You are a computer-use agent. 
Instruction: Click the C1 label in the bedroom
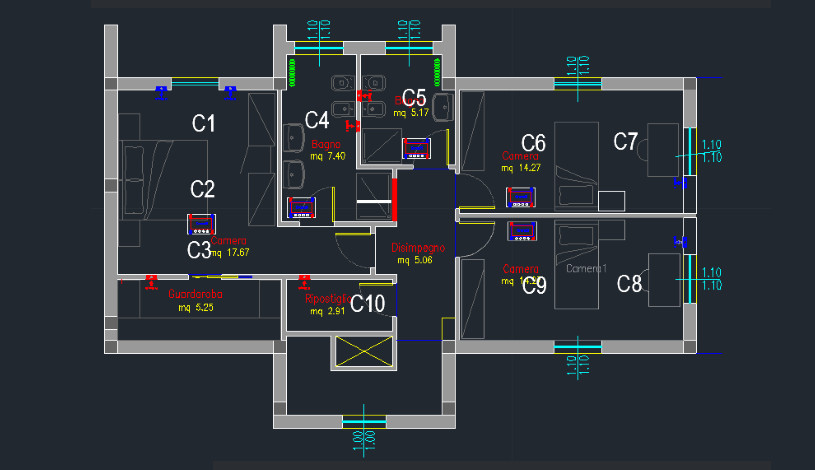click(x=204, y=124)
